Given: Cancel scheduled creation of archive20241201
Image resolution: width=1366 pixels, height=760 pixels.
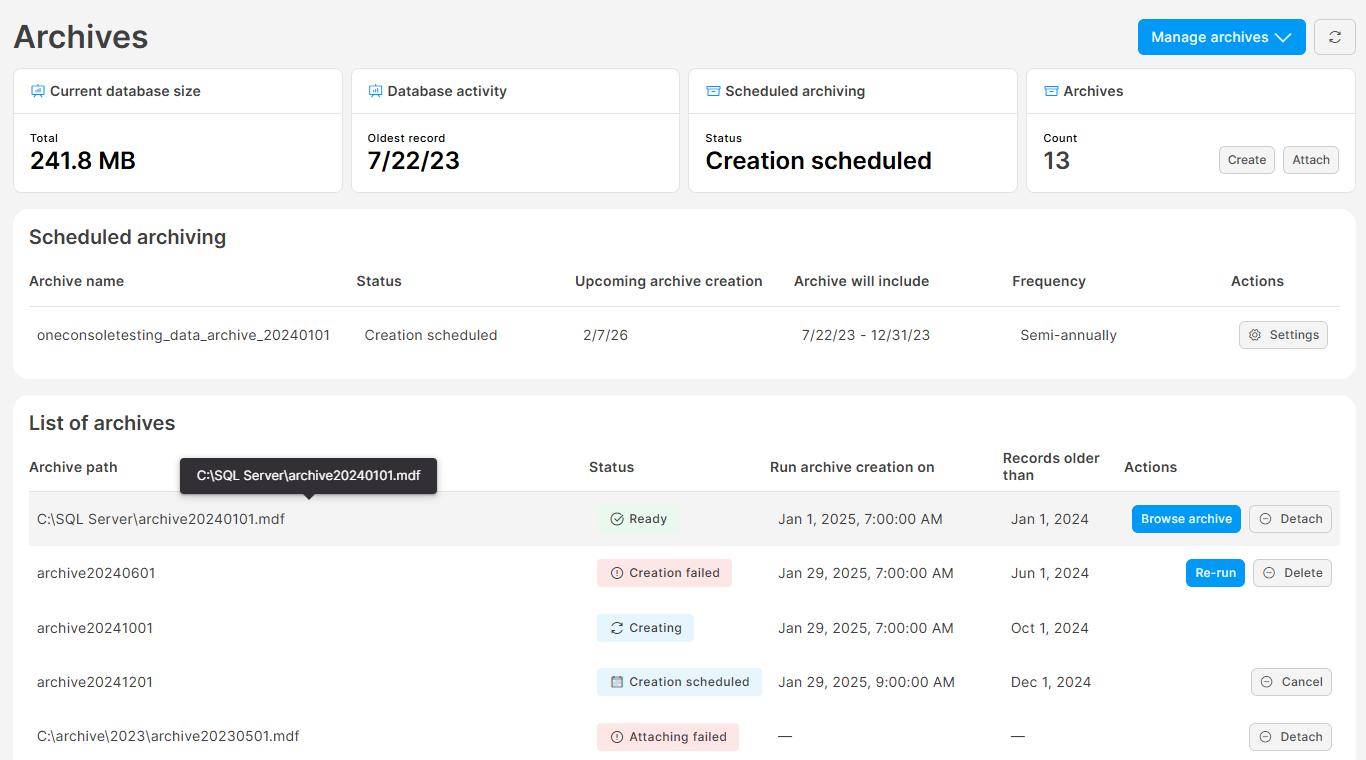Looking at the screenshot, I should pos(1291,682).
